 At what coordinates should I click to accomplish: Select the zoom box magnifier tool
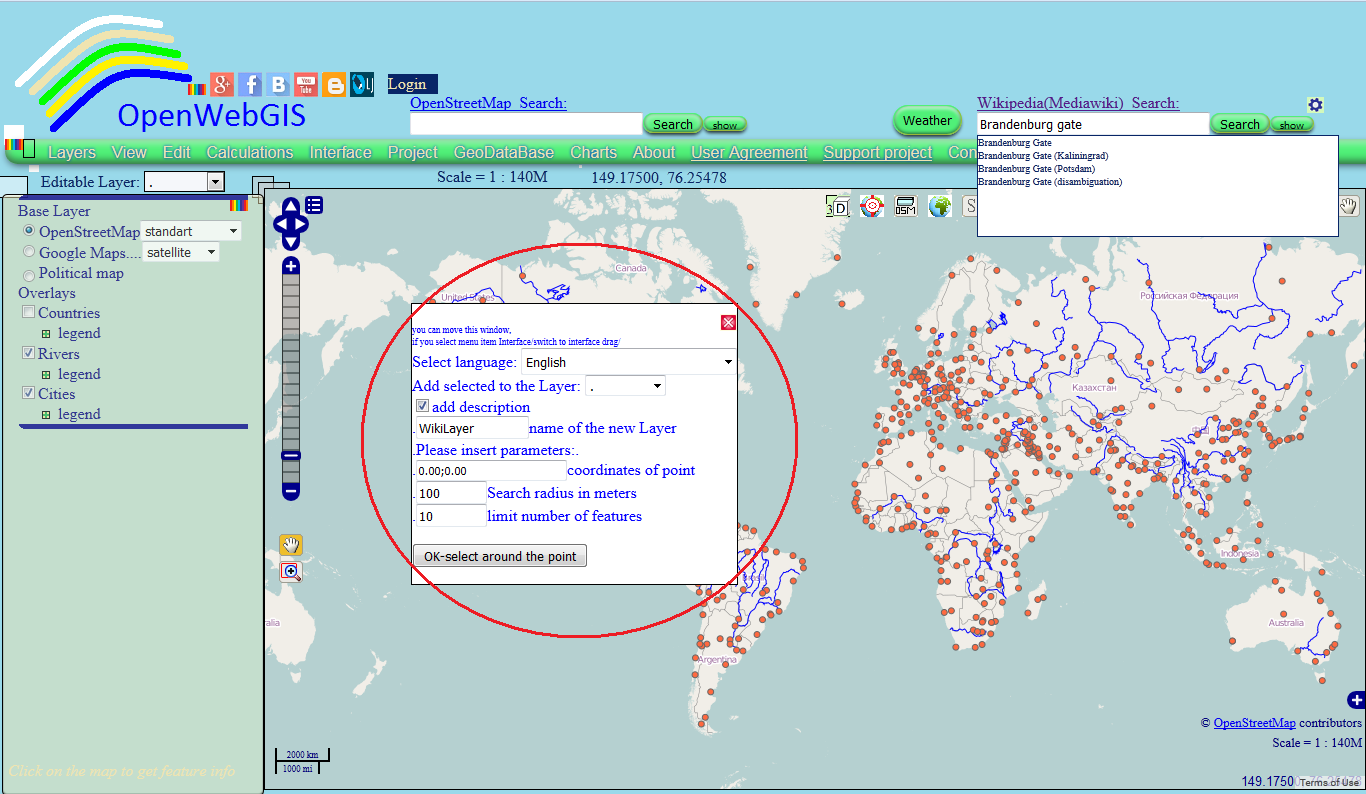pyautogui.click(x=290, y=571)
